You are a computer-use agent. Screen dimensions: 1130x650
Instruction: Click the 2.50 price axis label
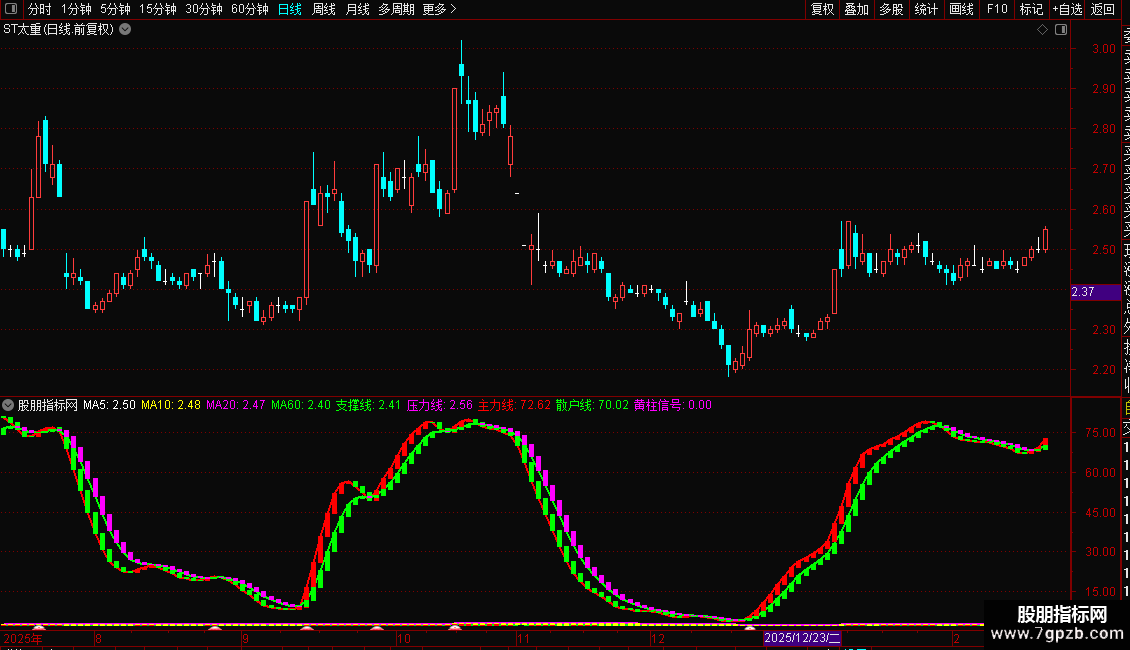tap(1104, 250)
